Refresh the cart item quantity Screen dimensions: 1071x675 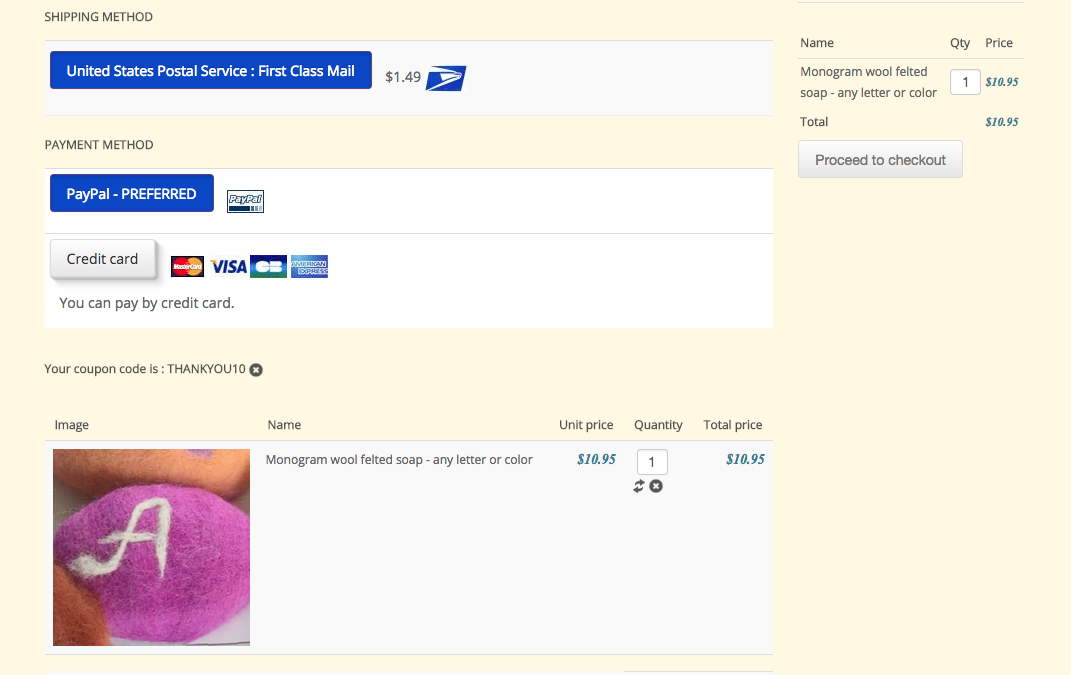pos(639,486)
